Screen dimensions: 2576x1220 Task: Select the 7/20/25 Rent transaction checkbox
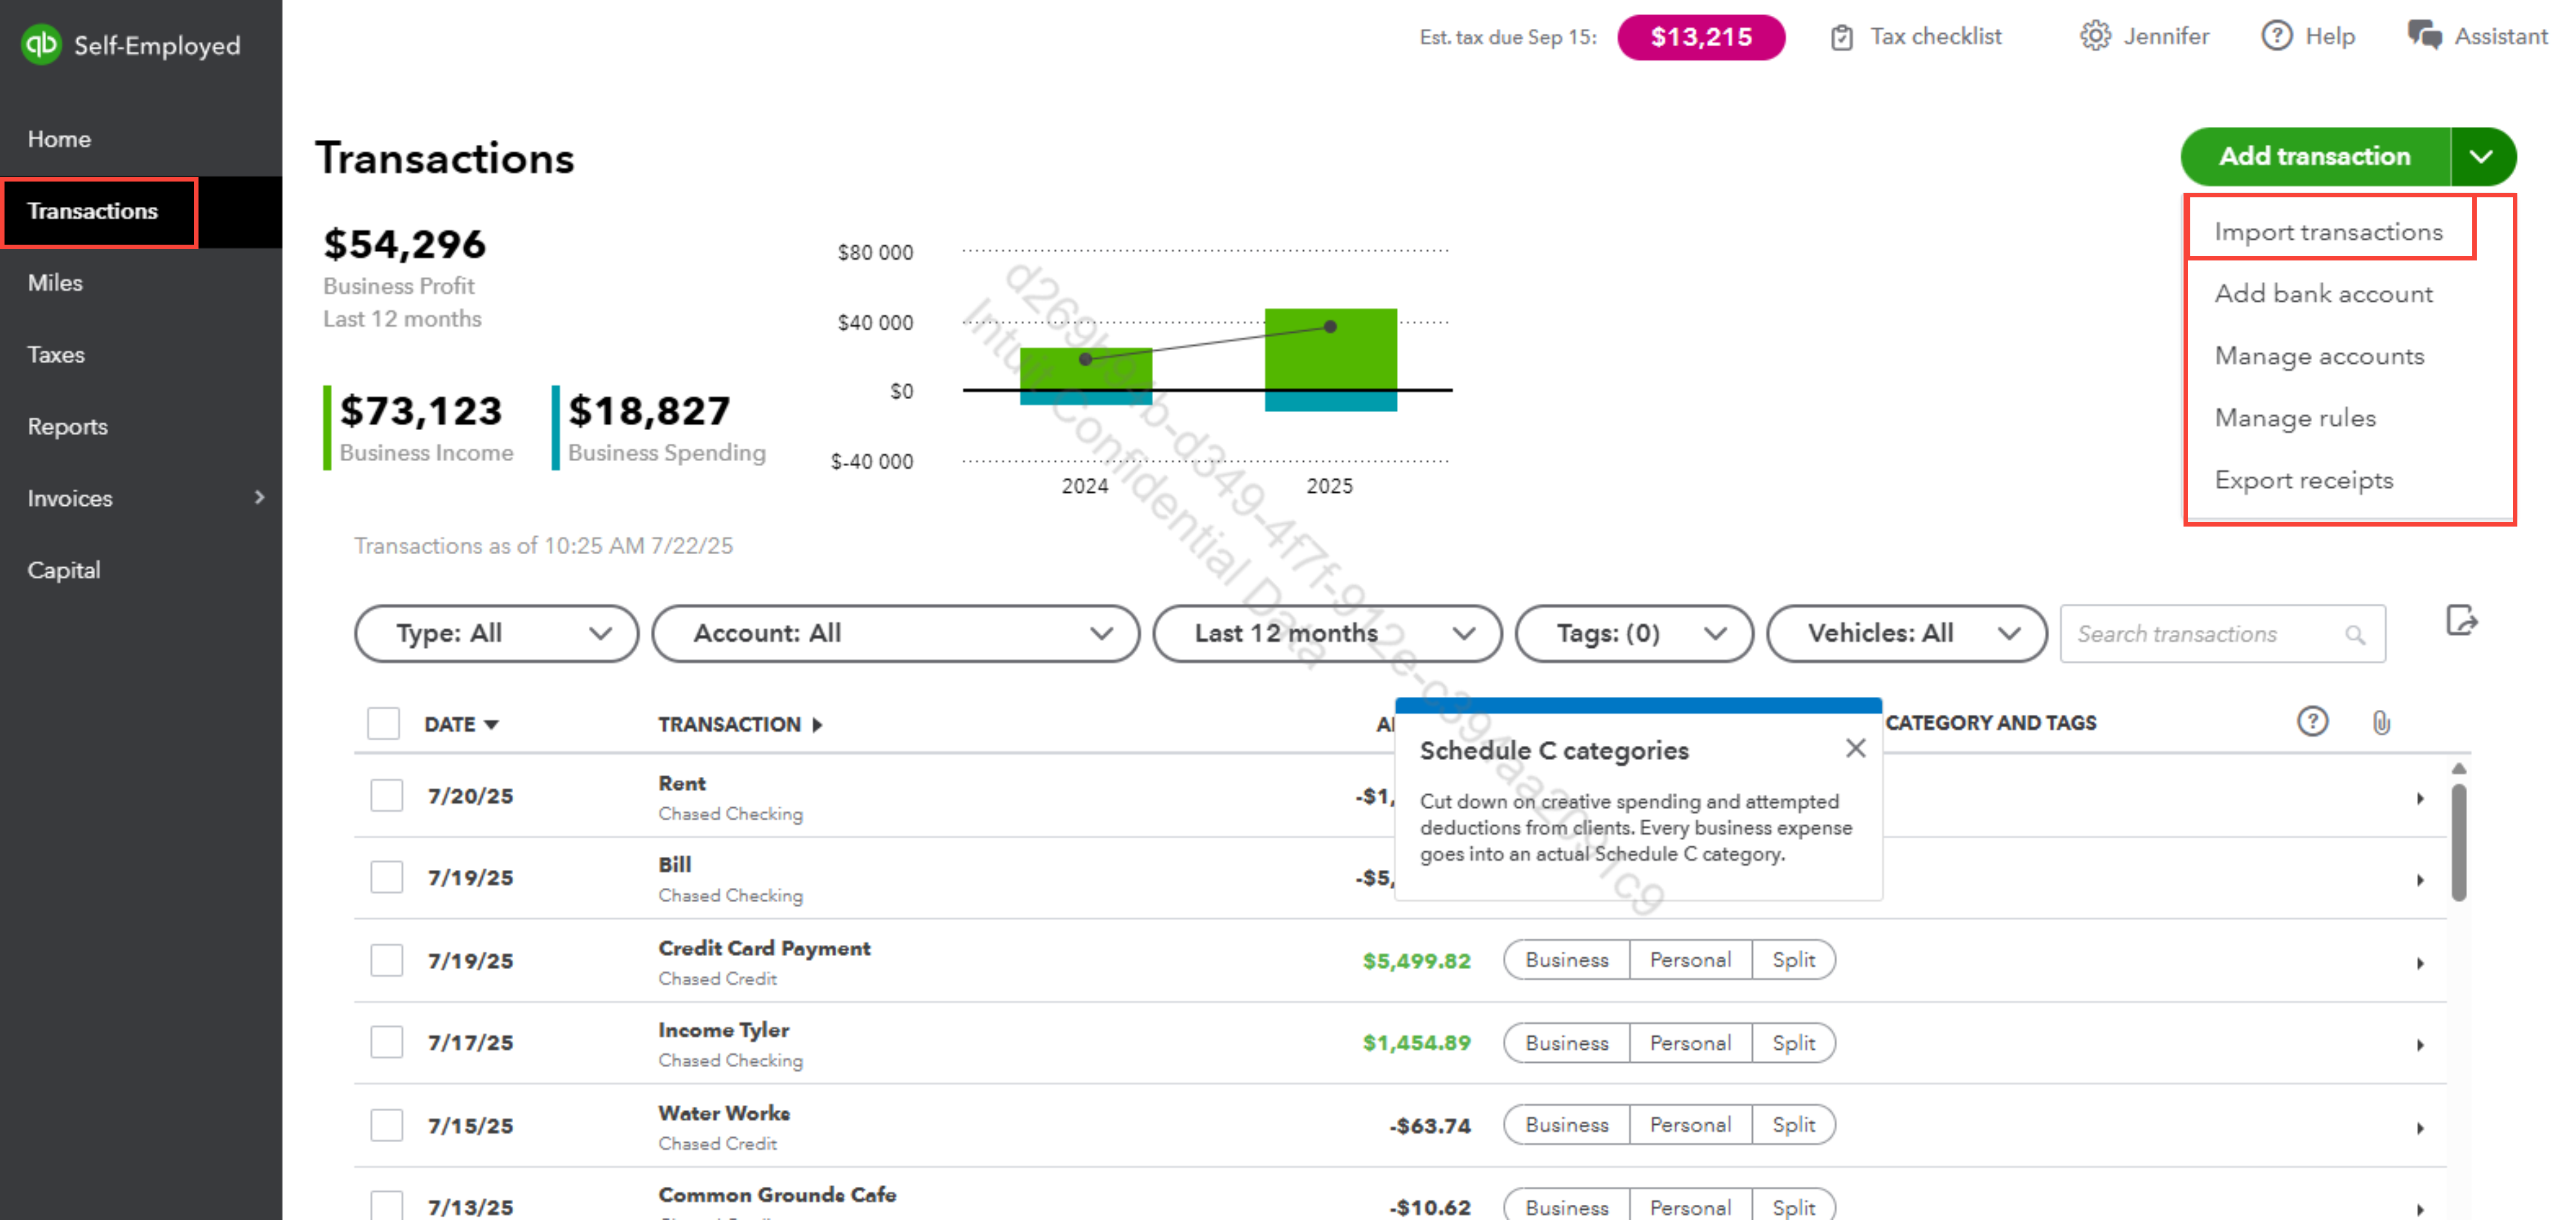click(x=386, y=795)
